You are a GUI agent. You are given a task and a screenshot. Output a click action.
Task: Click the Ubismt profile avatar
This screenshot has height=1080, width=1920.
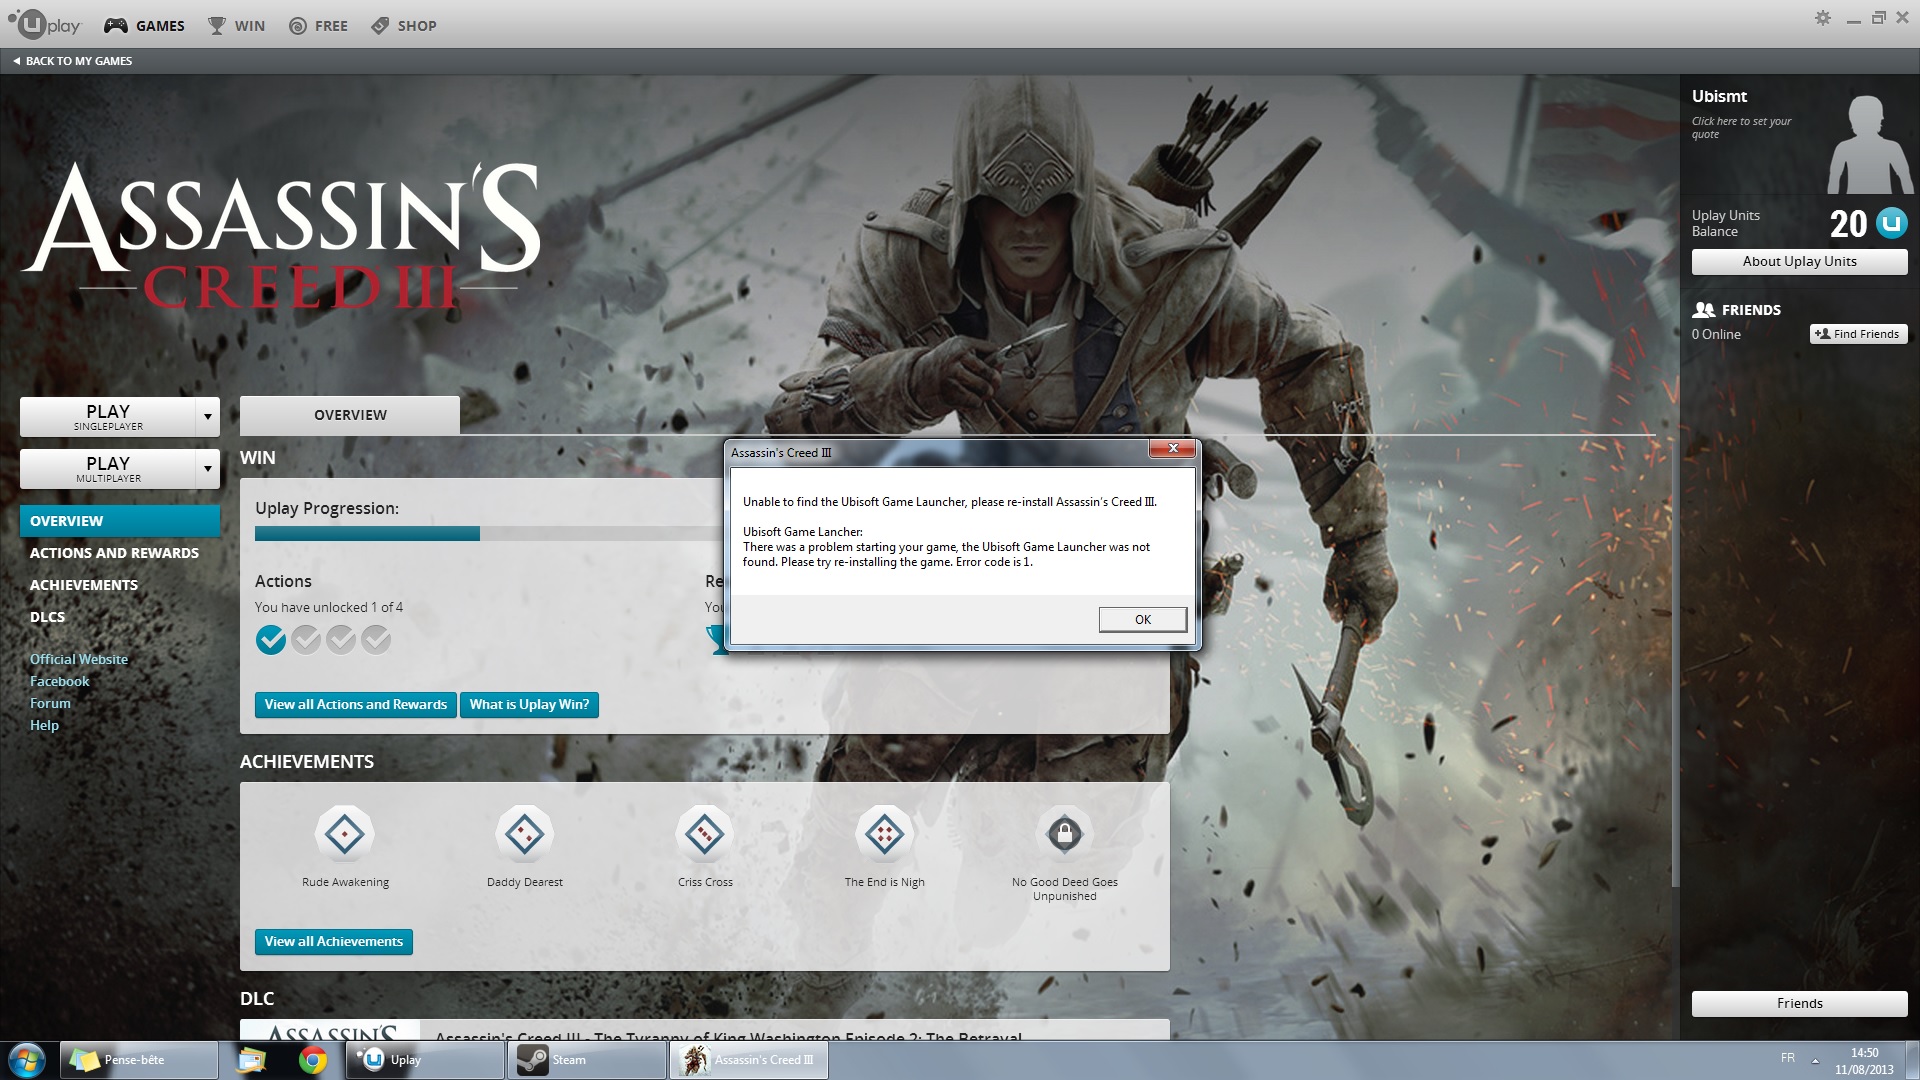pos(1869,144)
